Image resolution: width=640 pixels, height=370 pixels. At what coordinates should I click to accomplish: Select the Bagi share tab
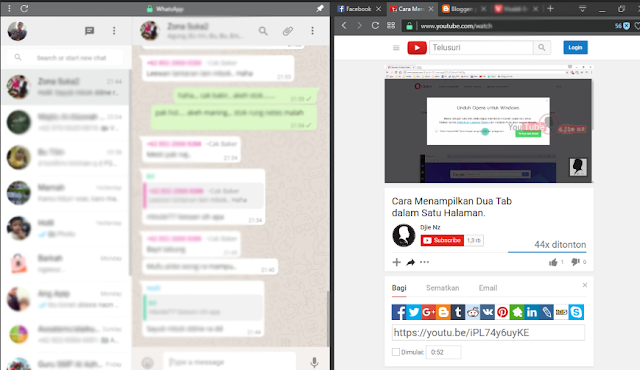coord(399,288)
